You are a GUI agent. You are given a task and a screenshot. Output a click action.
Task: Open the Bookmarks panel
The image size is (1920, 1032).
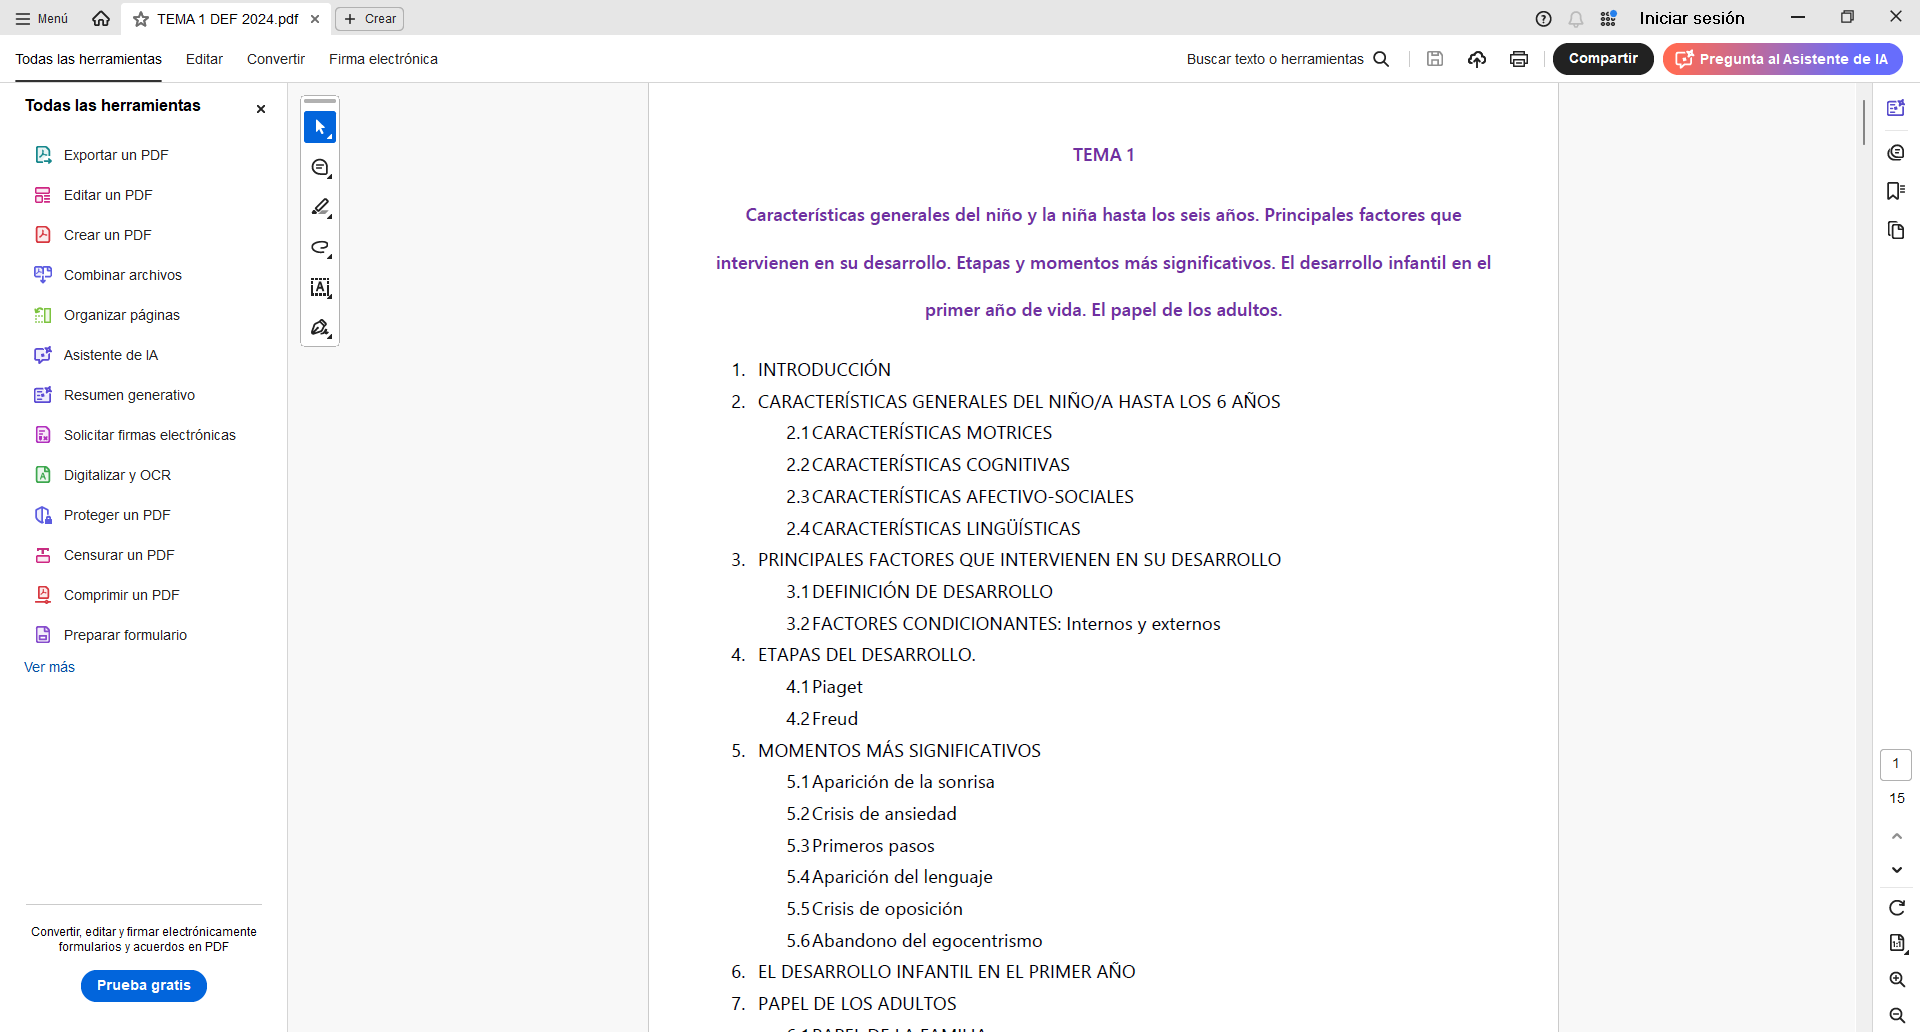[1896, 190]
